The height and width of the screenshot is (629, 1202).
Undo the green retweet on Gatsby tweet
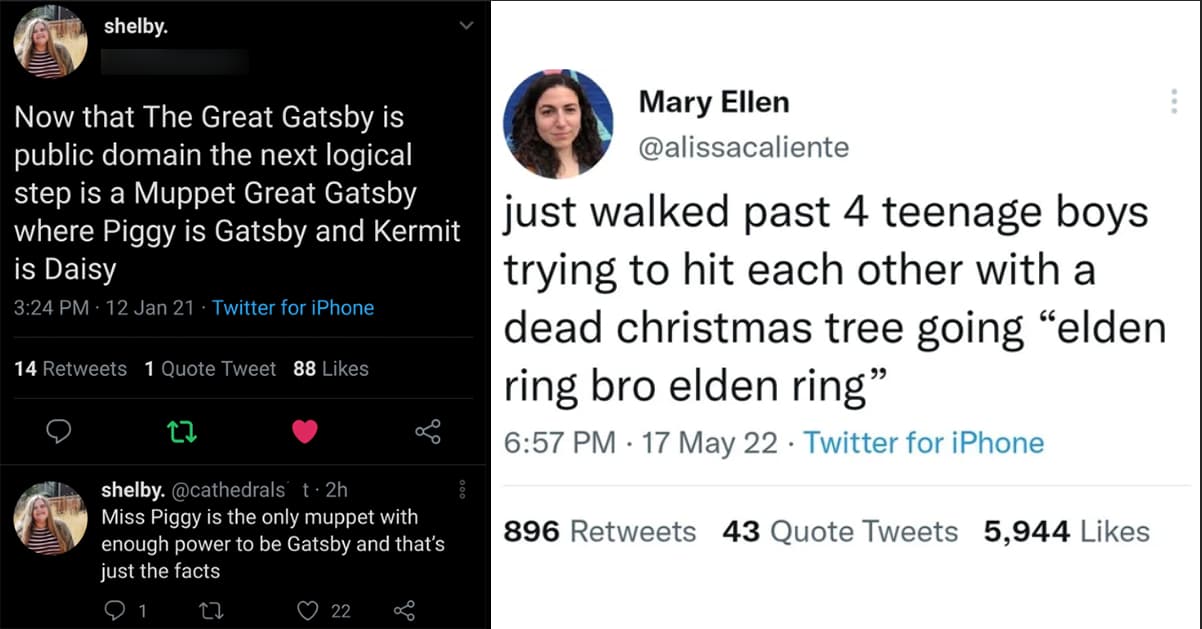pyautogui.click(x=182, y=431)
